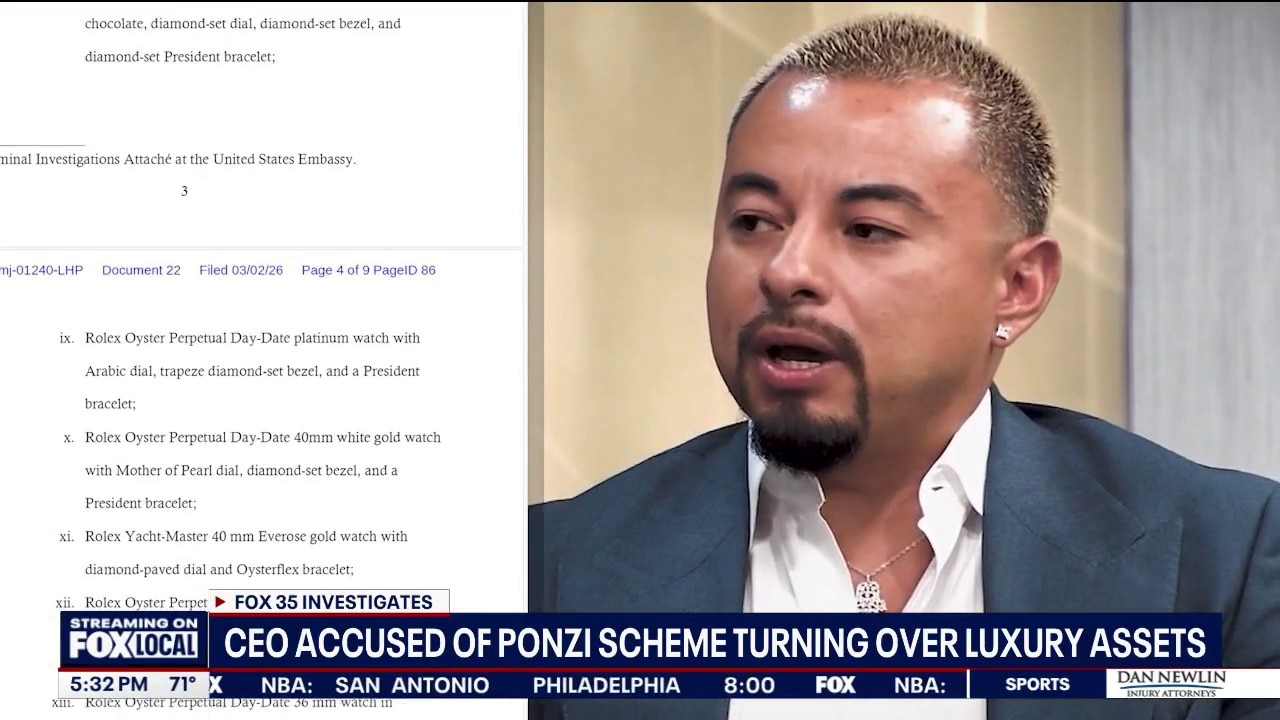
Task: Click the red arrow beside FOX 35 INVESTIGATES
Action: pos(221,602)
